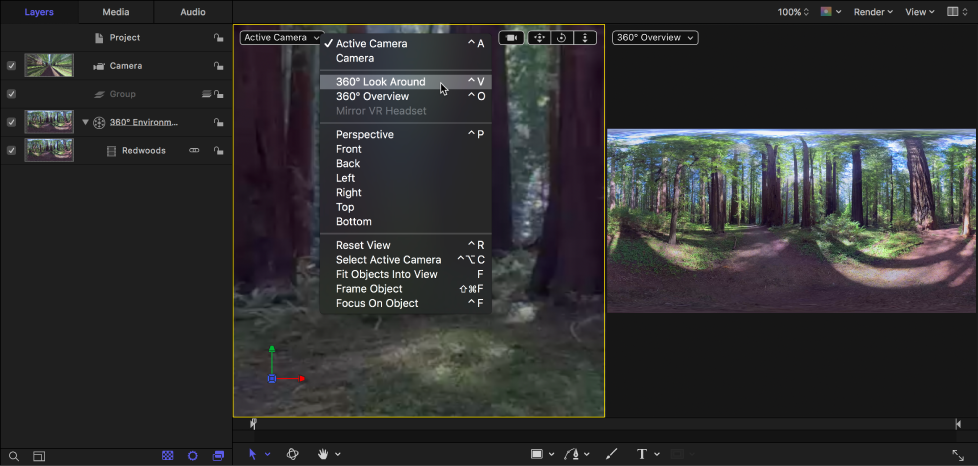Image resolution: width=978 pixels, height=466 pixels.
Task: Open the 360° Overview viewport dropdown
Action: pos(655,38)
